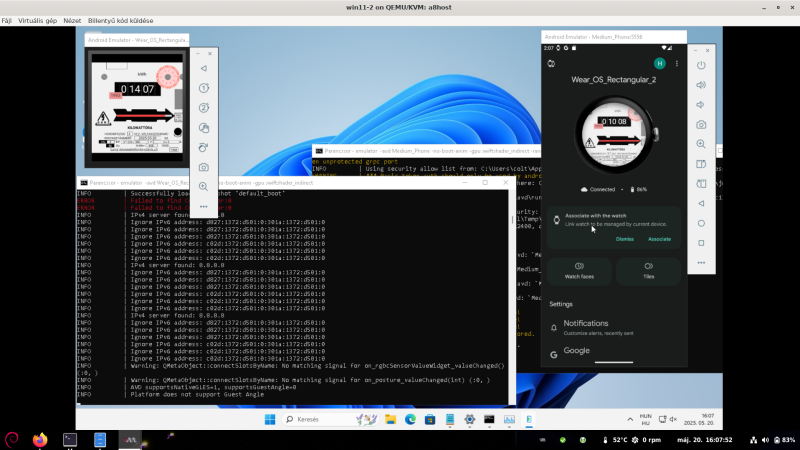Click the host battery indicator showing 83%
The height and width of the screenshot is (450, 800).
[x=785, y=440]
